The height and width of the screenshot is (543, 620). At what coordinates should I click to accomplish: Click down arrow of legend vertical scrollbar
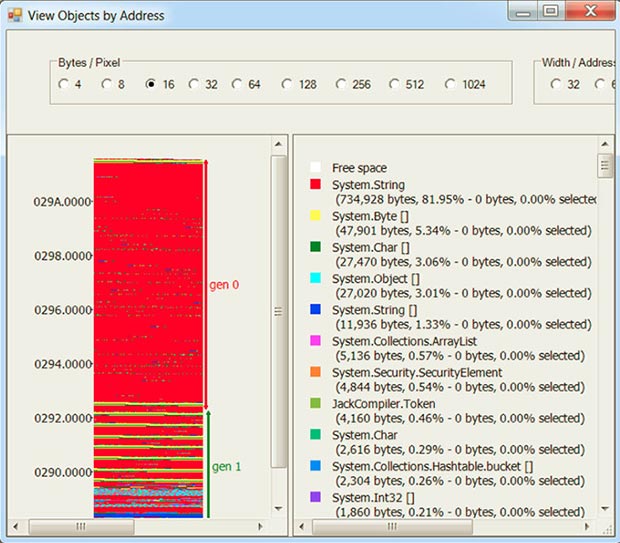click(605, 509)
